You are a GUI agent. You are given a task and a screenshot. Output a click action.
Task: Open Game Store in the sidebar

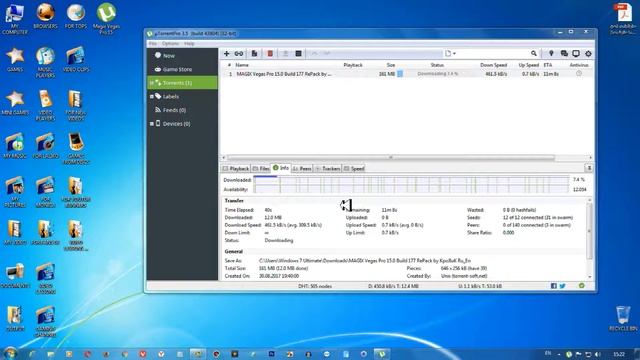tap(182, 69)
